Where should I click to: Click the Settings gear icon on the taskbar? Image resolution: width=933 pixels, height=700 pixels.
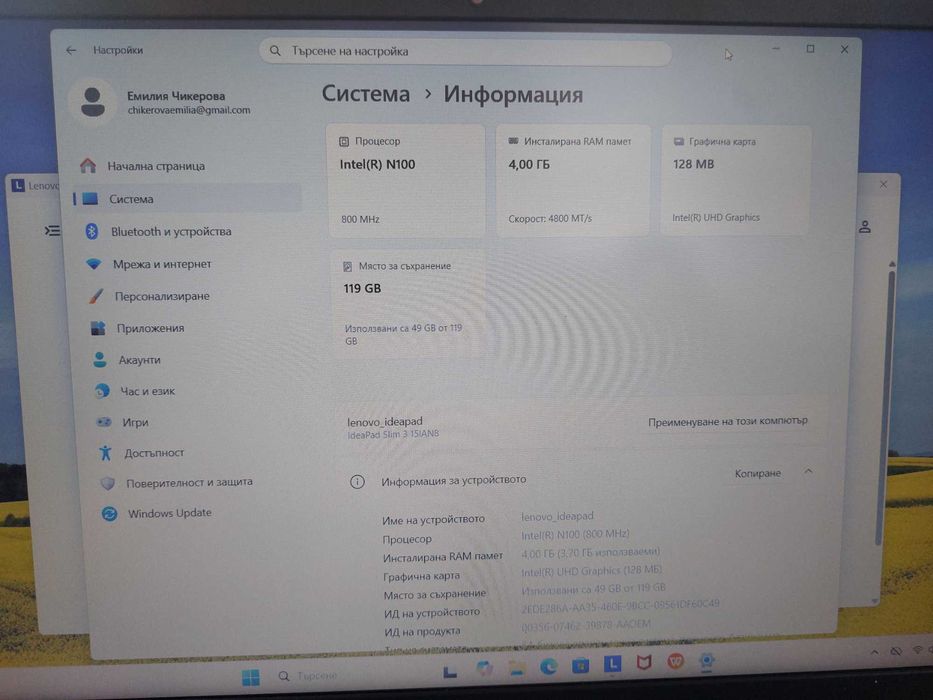click(x=706, y=661)
